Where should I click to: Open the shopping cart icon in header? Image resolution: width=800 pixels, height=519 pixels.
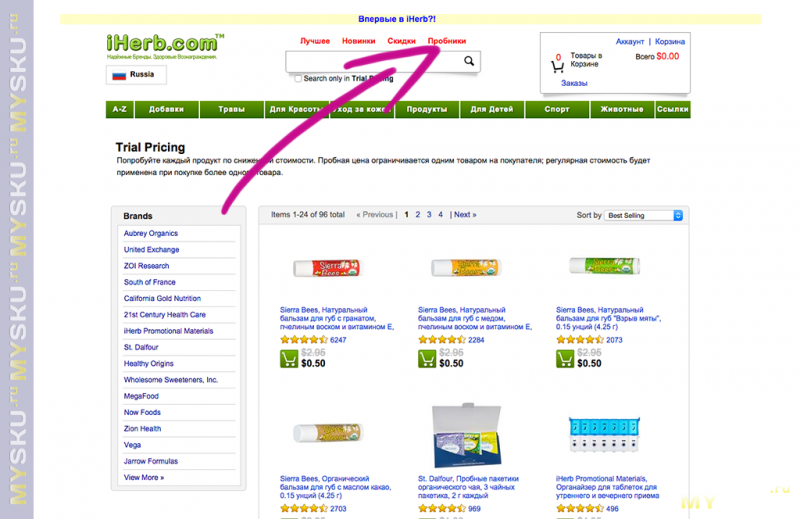pos(557,66)
